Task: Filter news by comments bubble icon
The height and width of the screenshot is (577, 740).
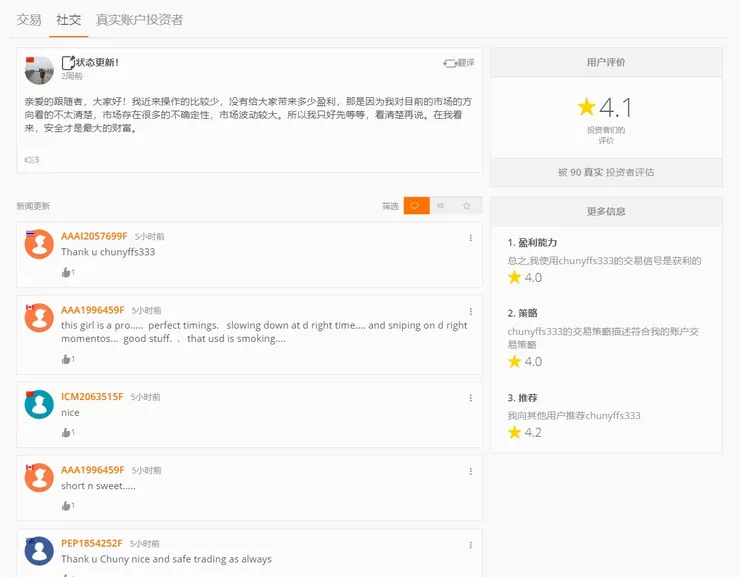Action: click(x=417, y=206)
